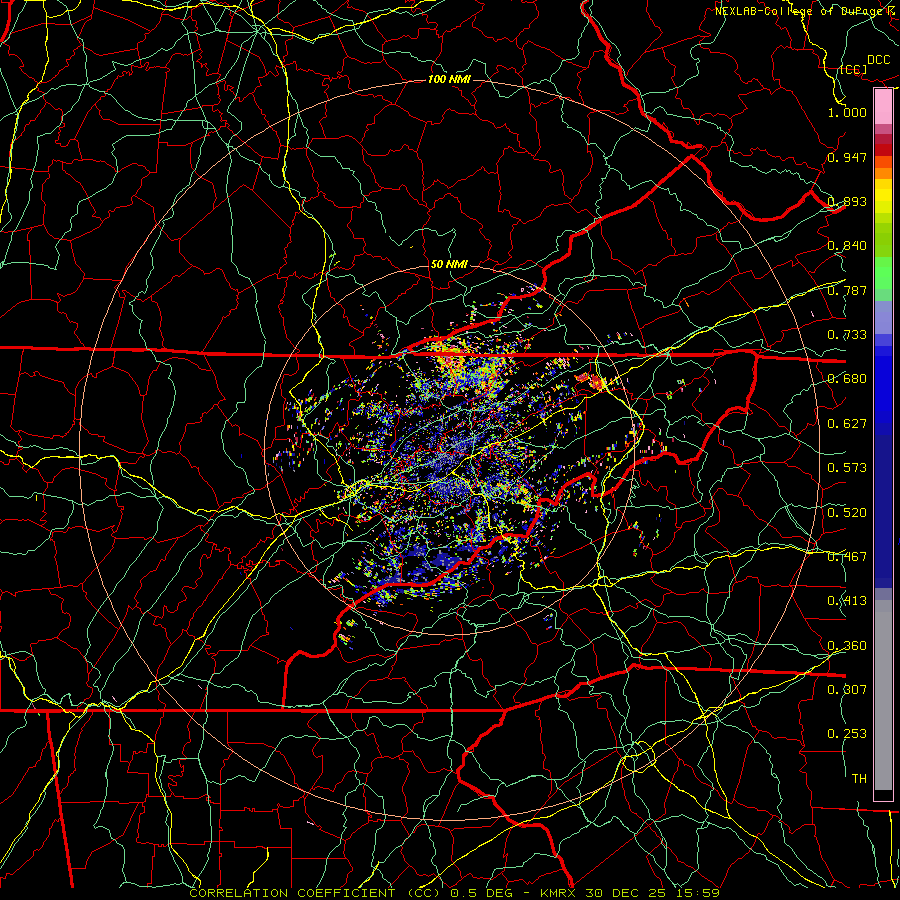The width and height of the screenshot is (900, 900).
Task: Click the 0.947 scale value
Action: [x=847, y=157]
